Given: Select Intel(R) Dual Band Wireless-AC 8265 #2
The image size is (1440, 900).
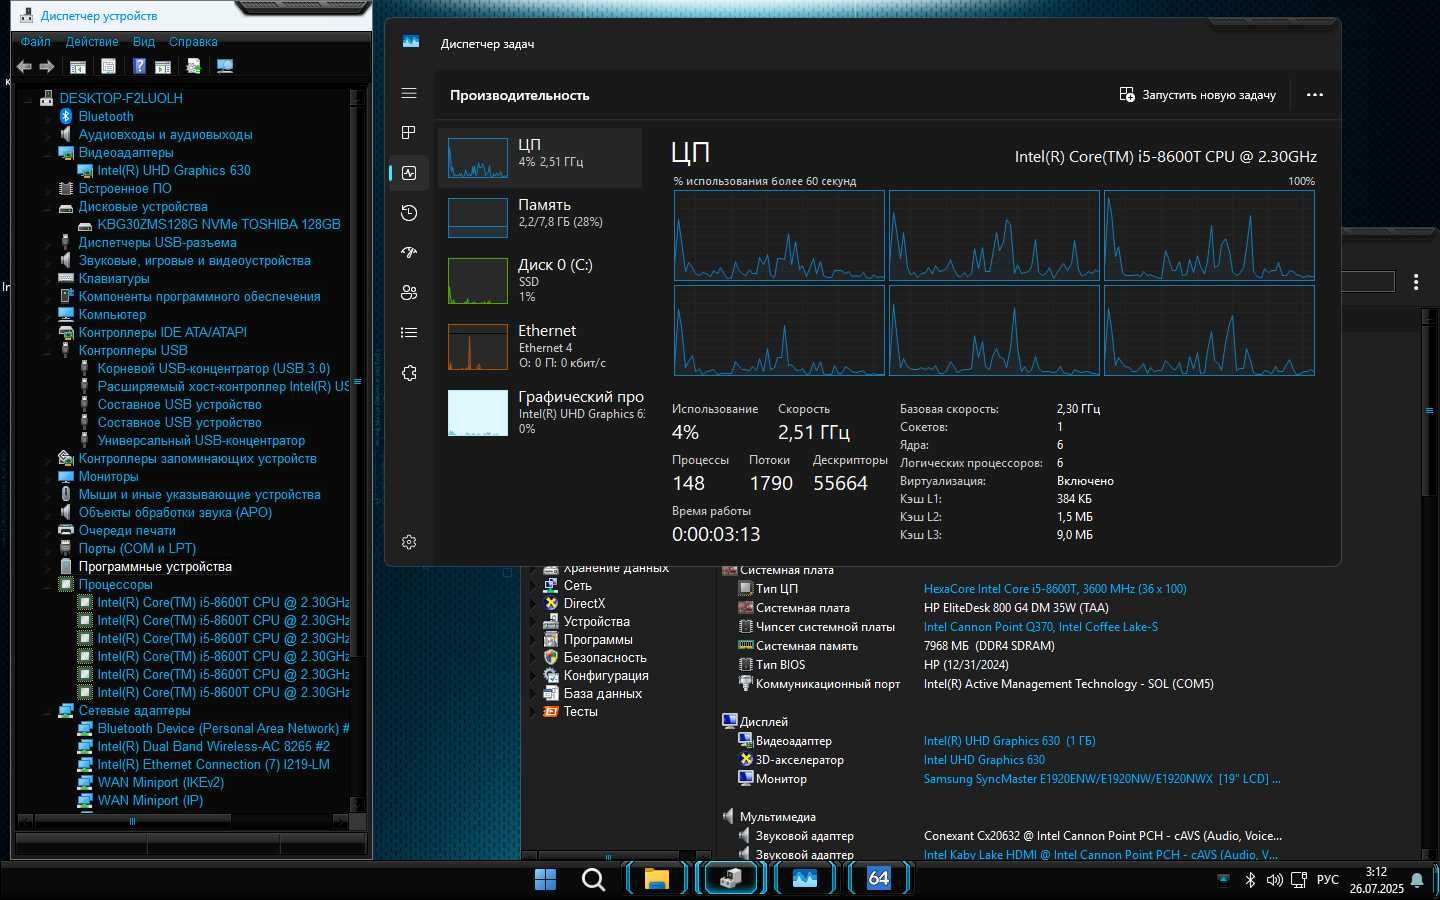Looking at the screenshot, I should (213, 747).
